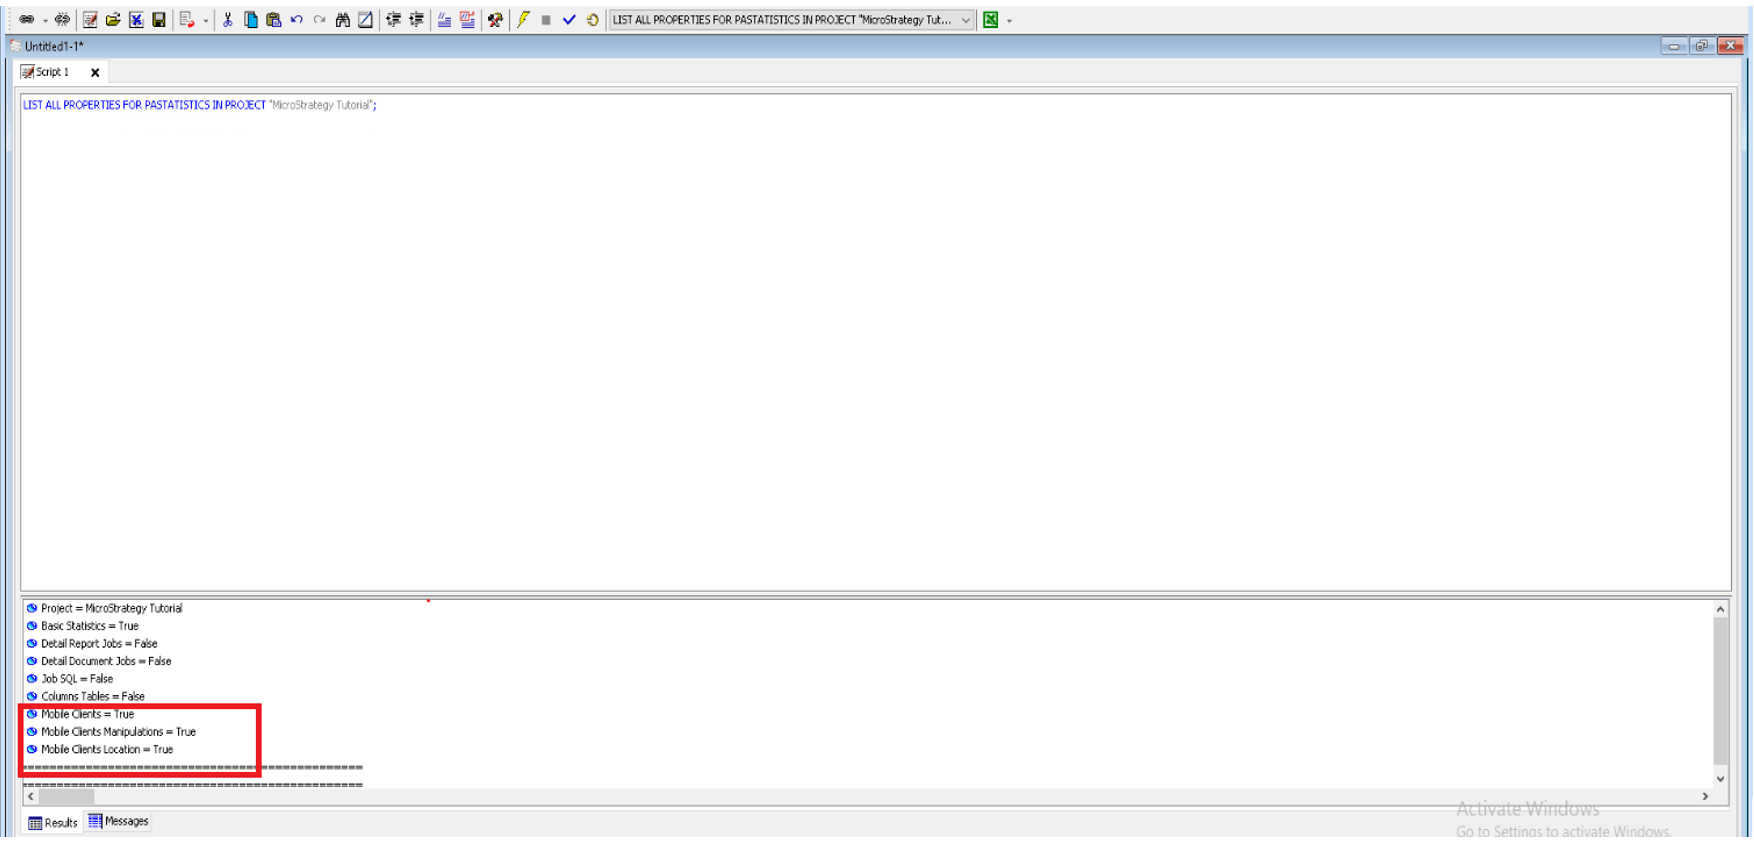Click the Paste clipboard icon
Screen dimensions: 1754x844
coord(273,20)
